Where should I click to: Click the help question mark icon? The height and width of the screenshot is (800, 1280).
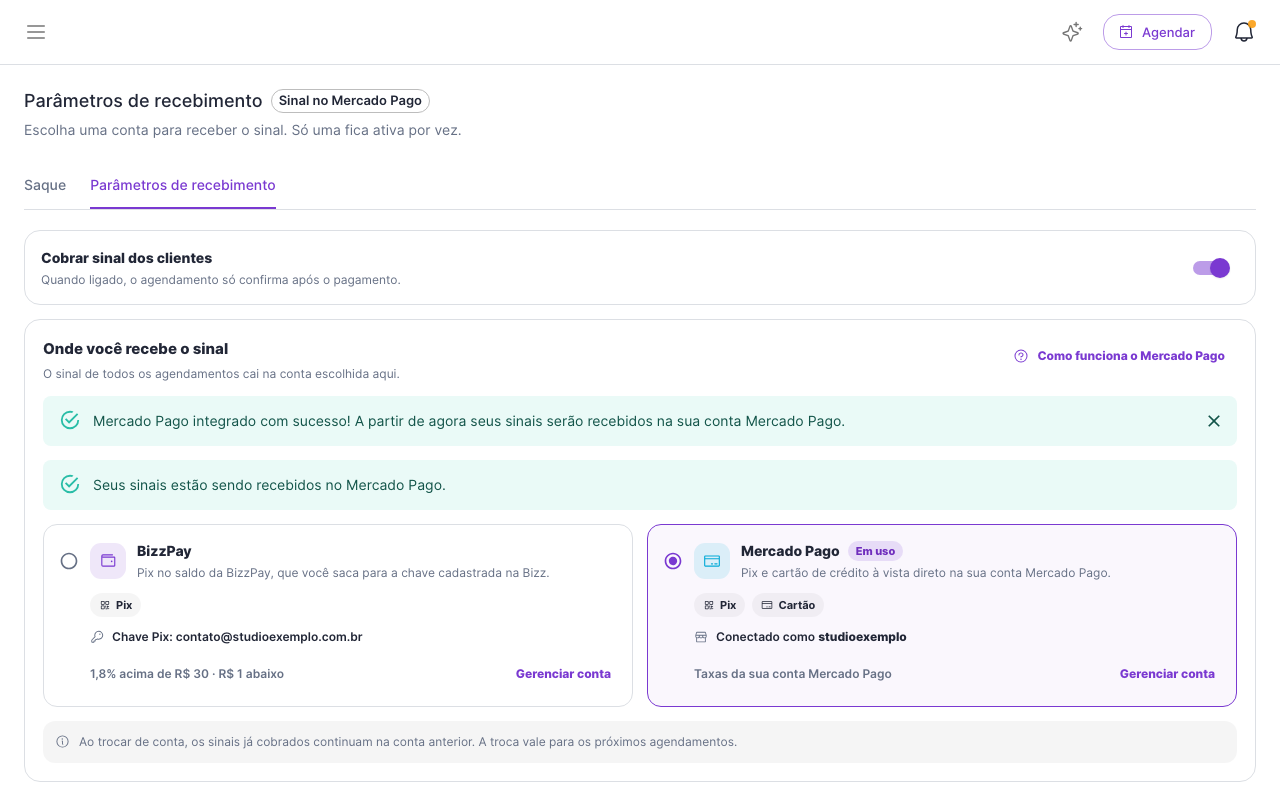coord(1021,356)
